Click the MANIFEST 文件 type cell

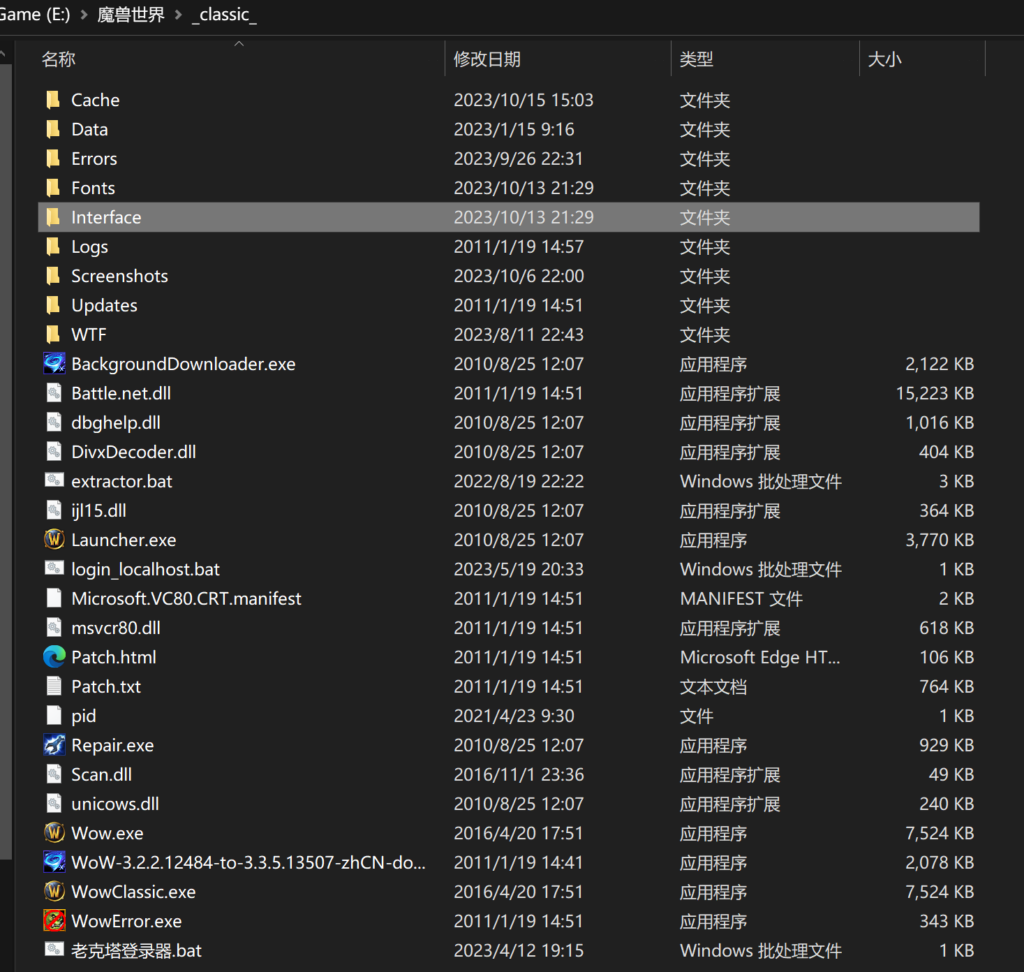pos(741,598)
